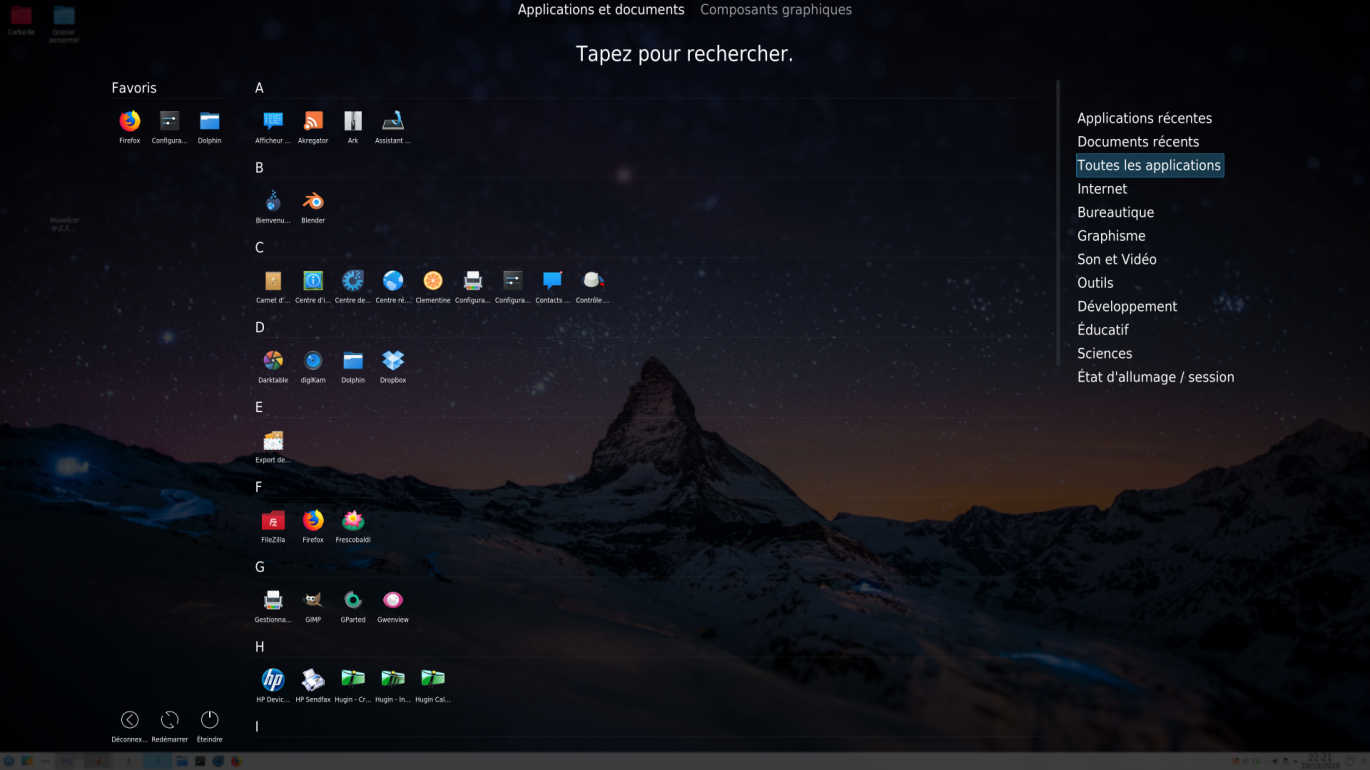Click the Tapez pour rechercher search field
The height and width of the screenshot is (770, 1370).
pyautogui.click(x=685, y=54)
